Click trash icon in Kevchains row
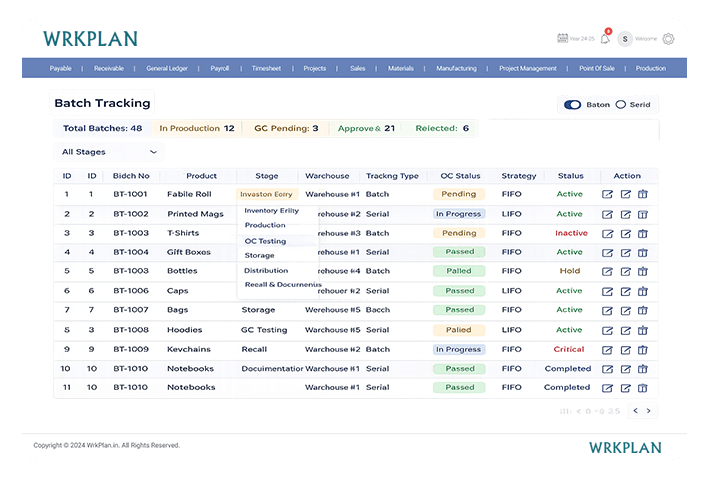708x477 pixels. [643, 350]
